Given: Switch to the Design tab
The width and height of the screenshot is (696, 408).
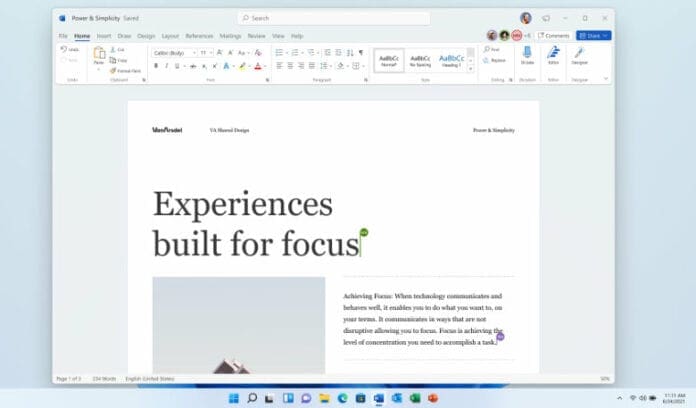Looking at the screenshot, I should click(146, 36).
